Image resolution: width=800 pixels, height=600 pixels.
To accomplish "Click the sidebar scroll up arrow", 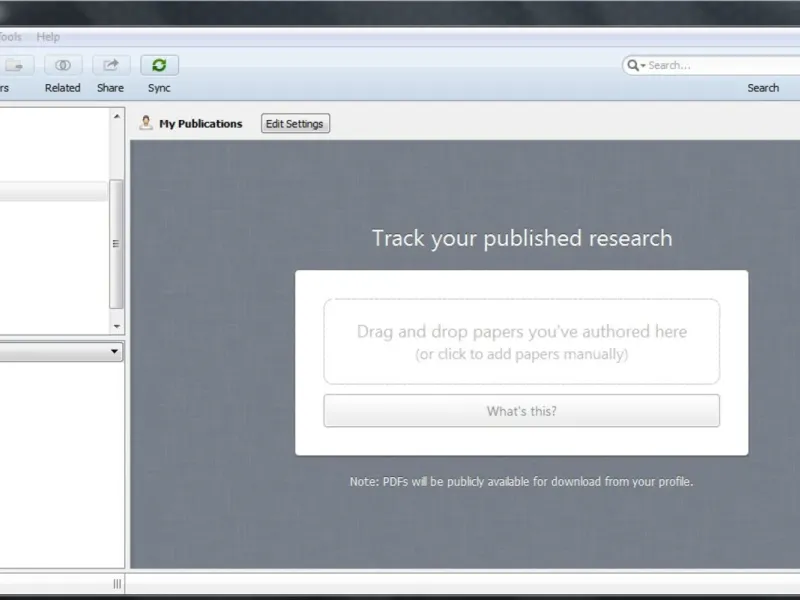I will coord(117,116).
